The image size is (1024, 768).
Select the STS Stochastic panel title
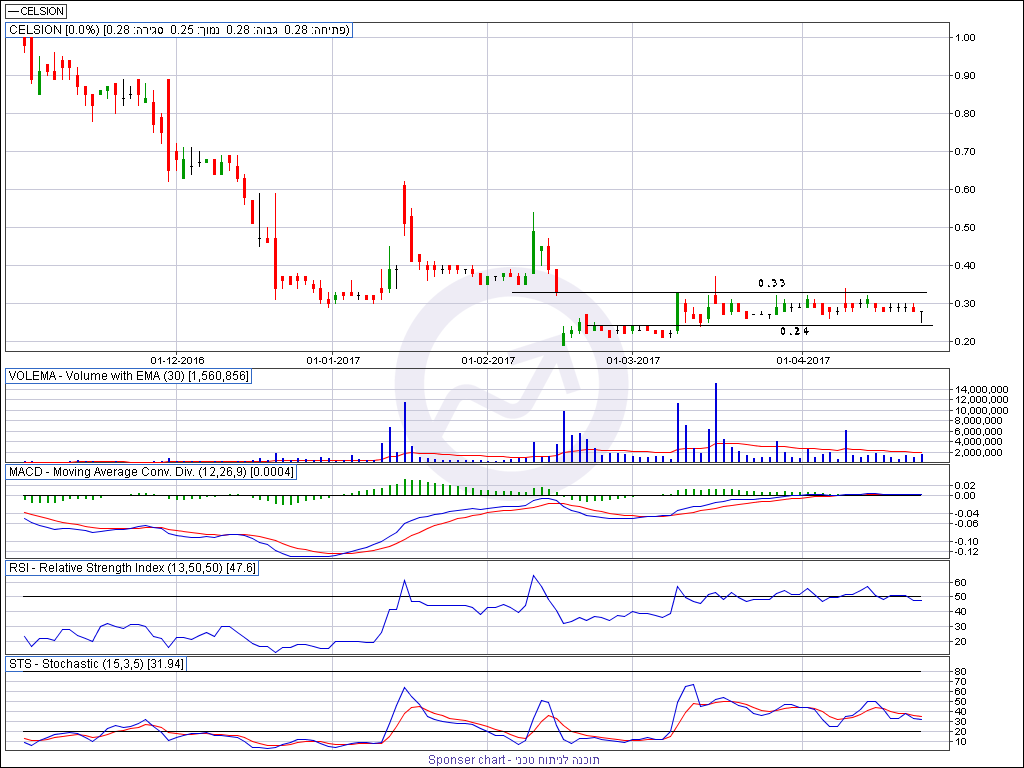96,664
